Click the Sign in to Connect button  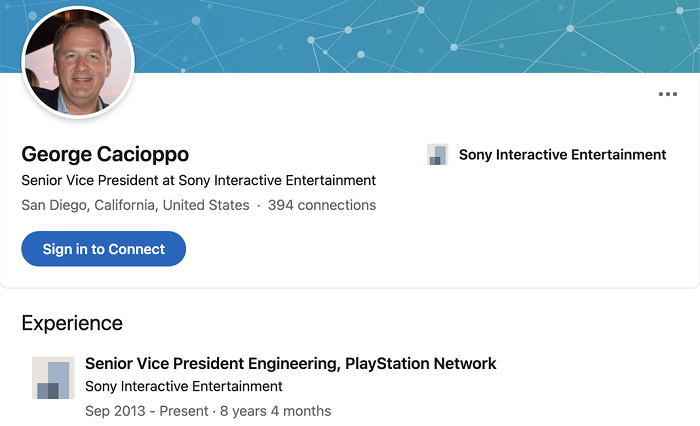(x=104, y=249)
